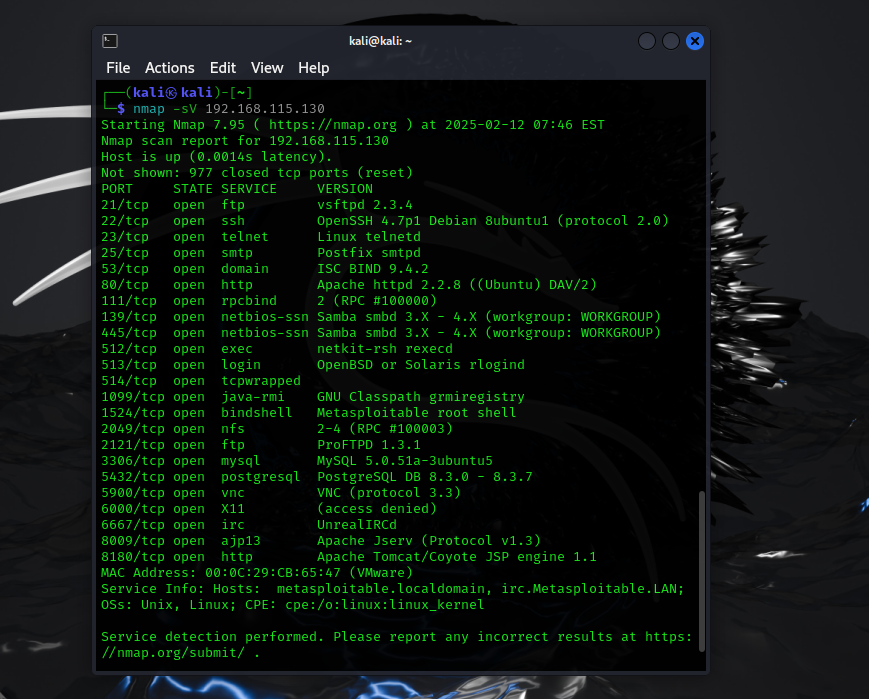This screenshot has height=699, width=869.
Task: Click 'bindshell' service name
Action: (257, 413)
